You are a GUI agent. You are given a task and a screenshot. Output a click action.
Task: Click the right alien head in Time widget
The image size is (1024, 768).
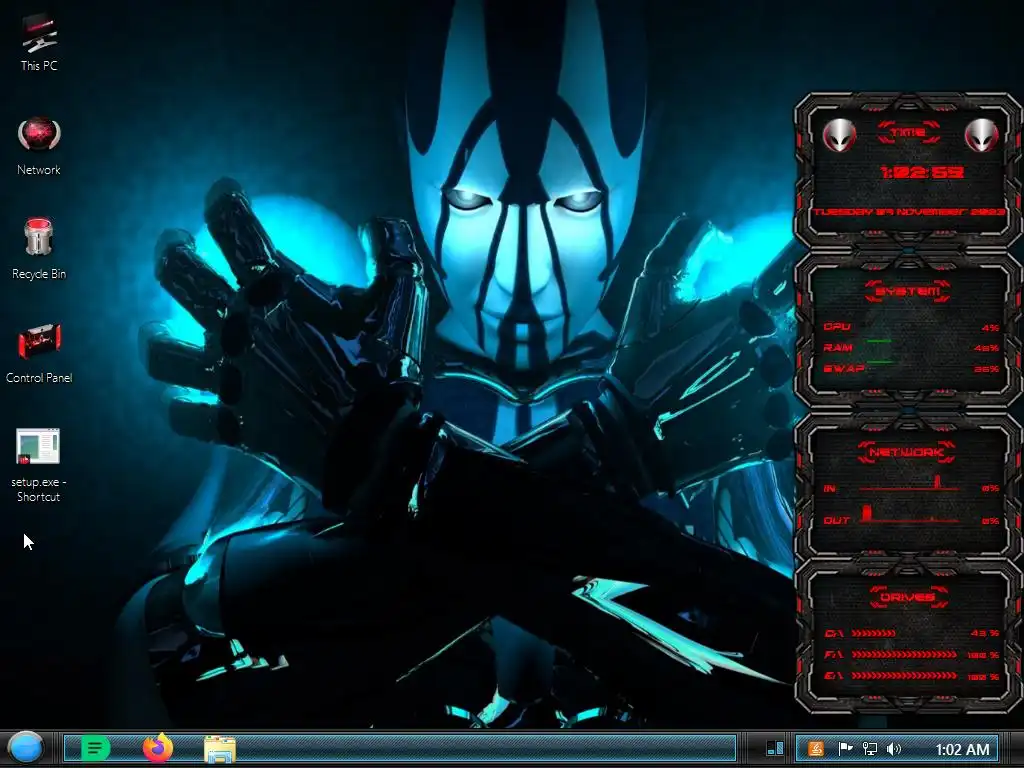[x=981, y=135]
